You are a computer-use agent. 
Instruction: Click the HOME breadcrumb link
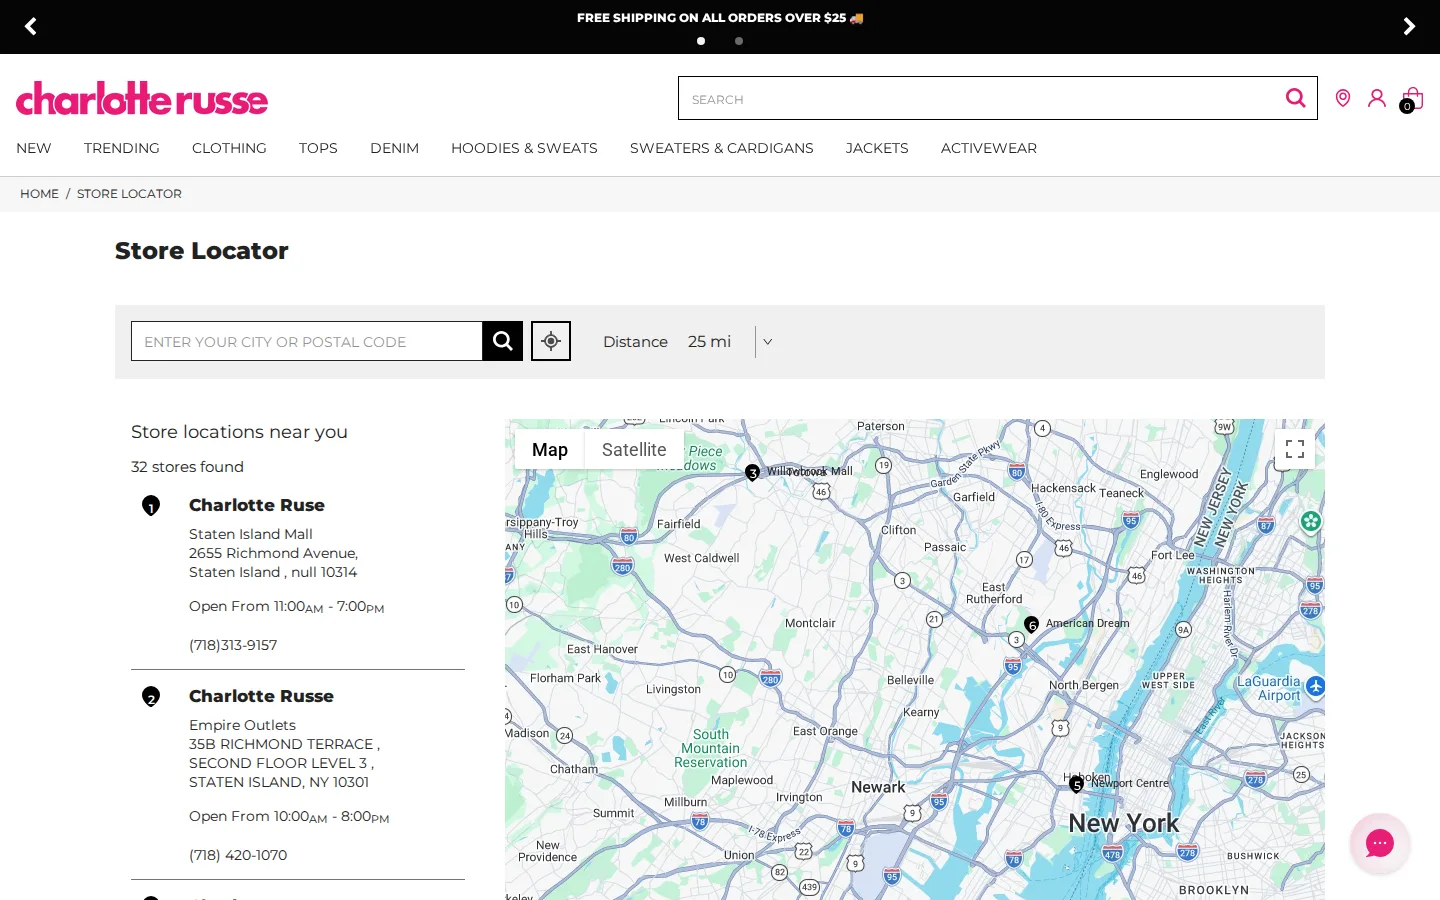pos(39,194)
